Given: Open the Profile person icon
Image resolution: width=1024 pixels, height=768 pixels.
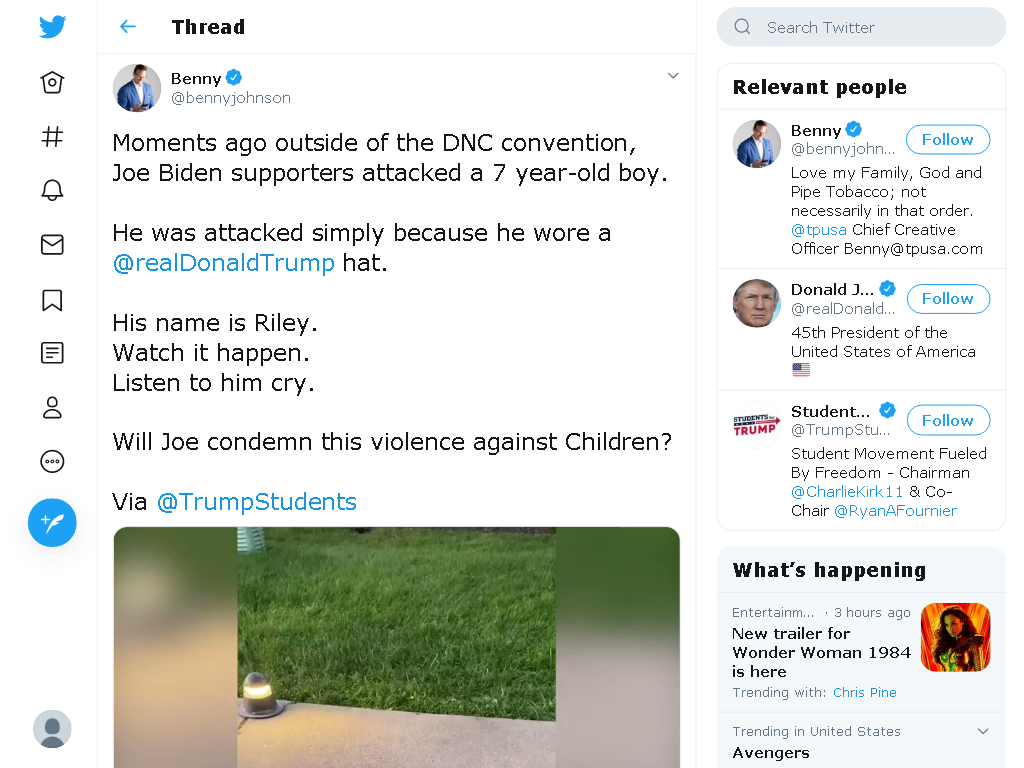Looking at the screenshot, I should [x=52, y=408].
